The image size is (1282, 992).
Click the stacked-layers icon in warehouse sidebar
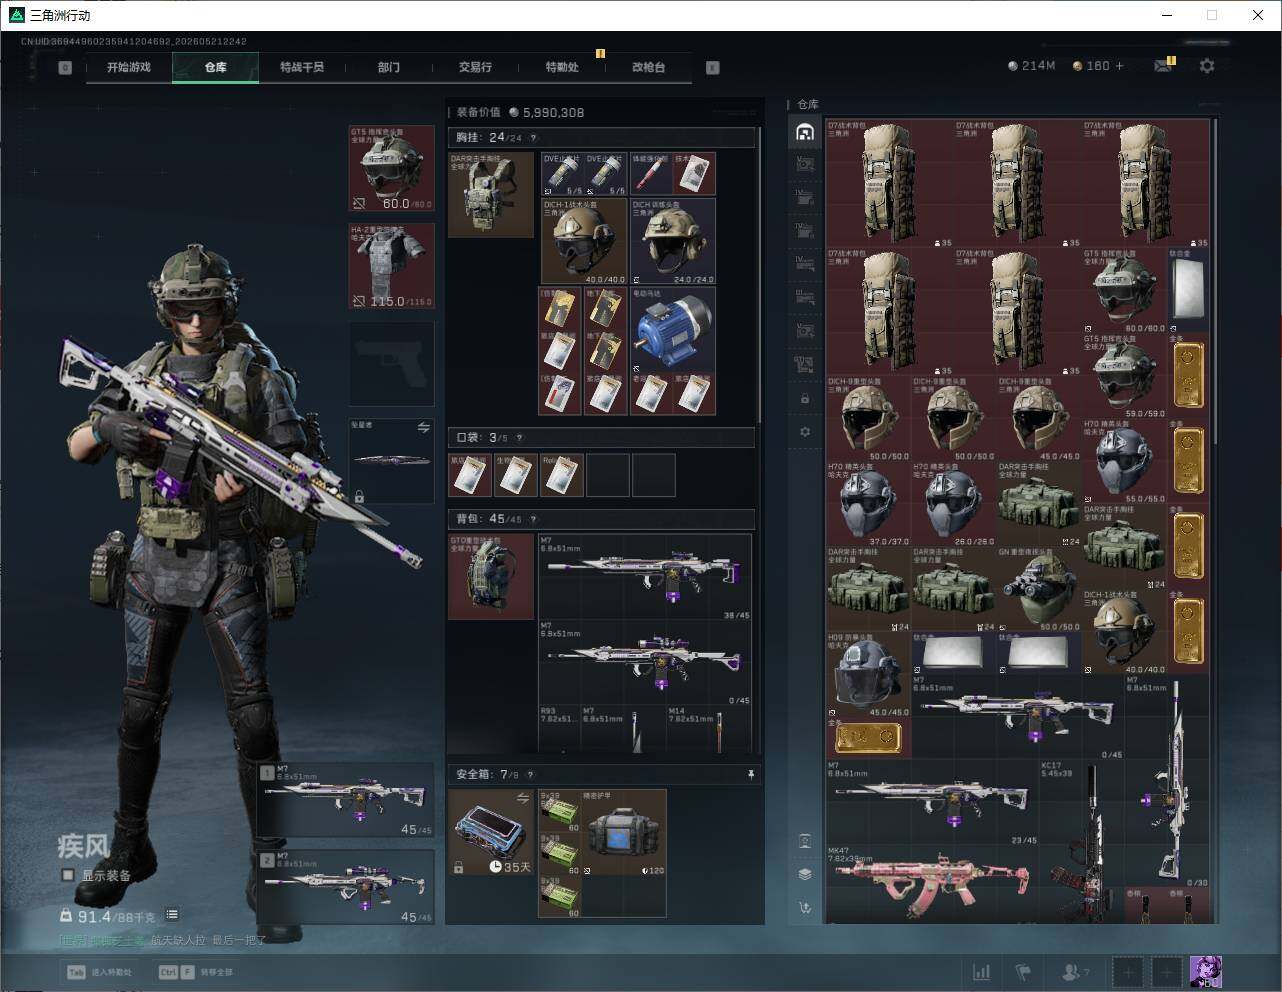(x=805, y=874)
